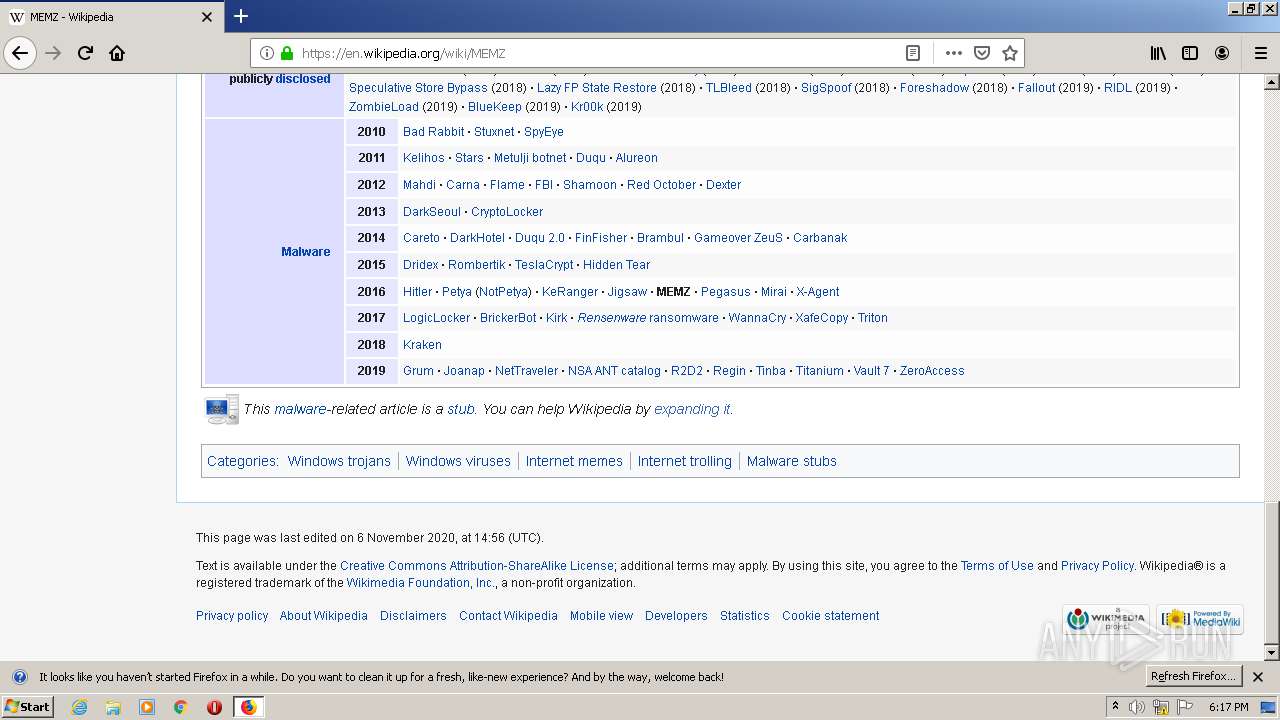Go to the Pegasus article

tap(725, 292)
